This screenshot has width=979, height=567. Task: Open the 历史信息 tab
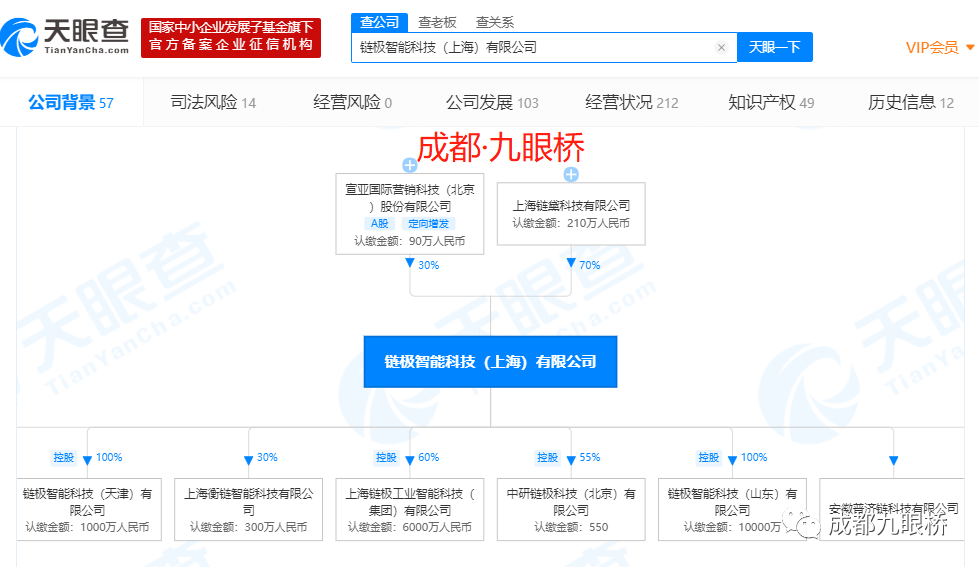tap(910, 102)
